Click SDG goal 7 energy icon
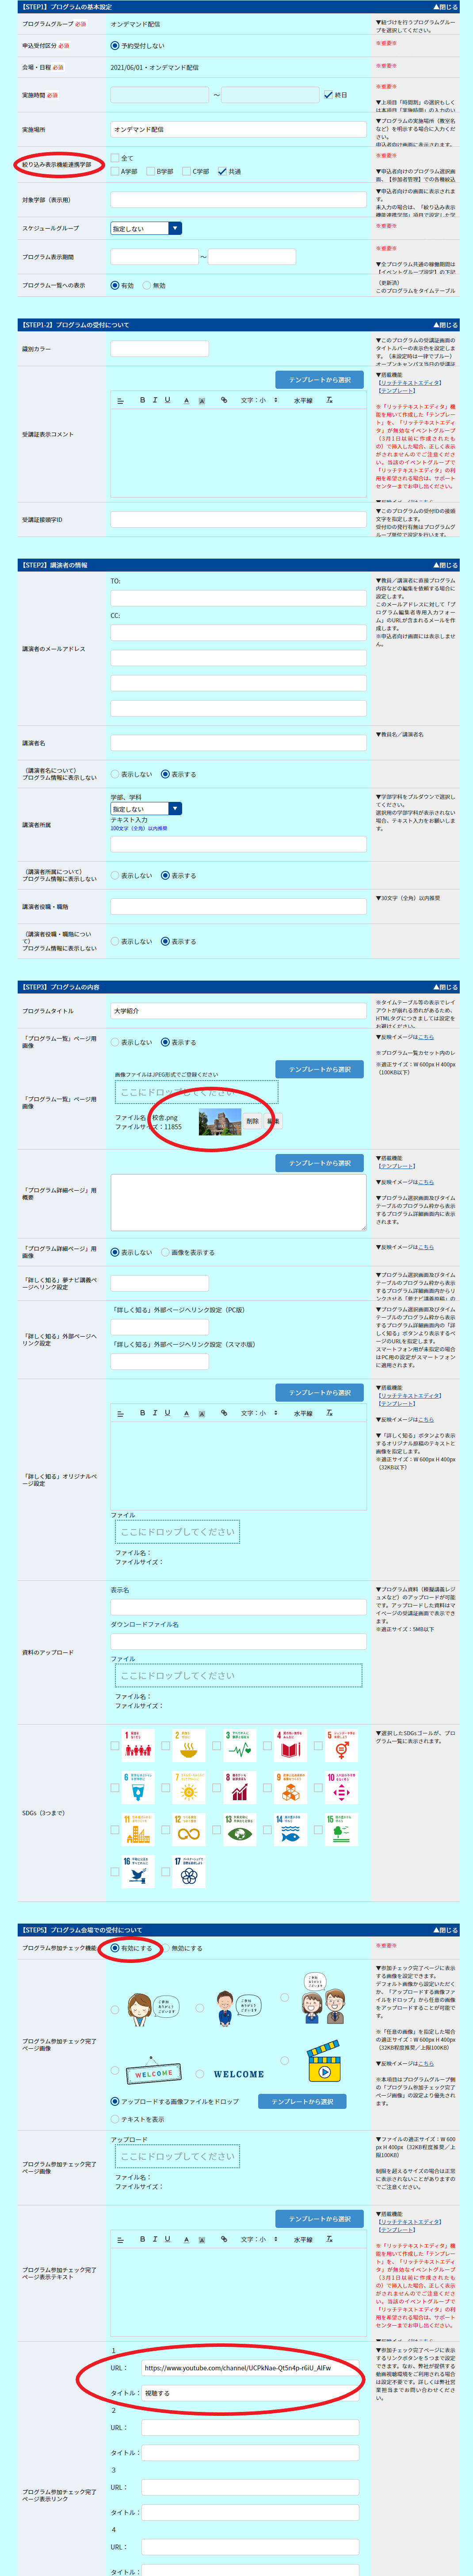 [189, 1788]
